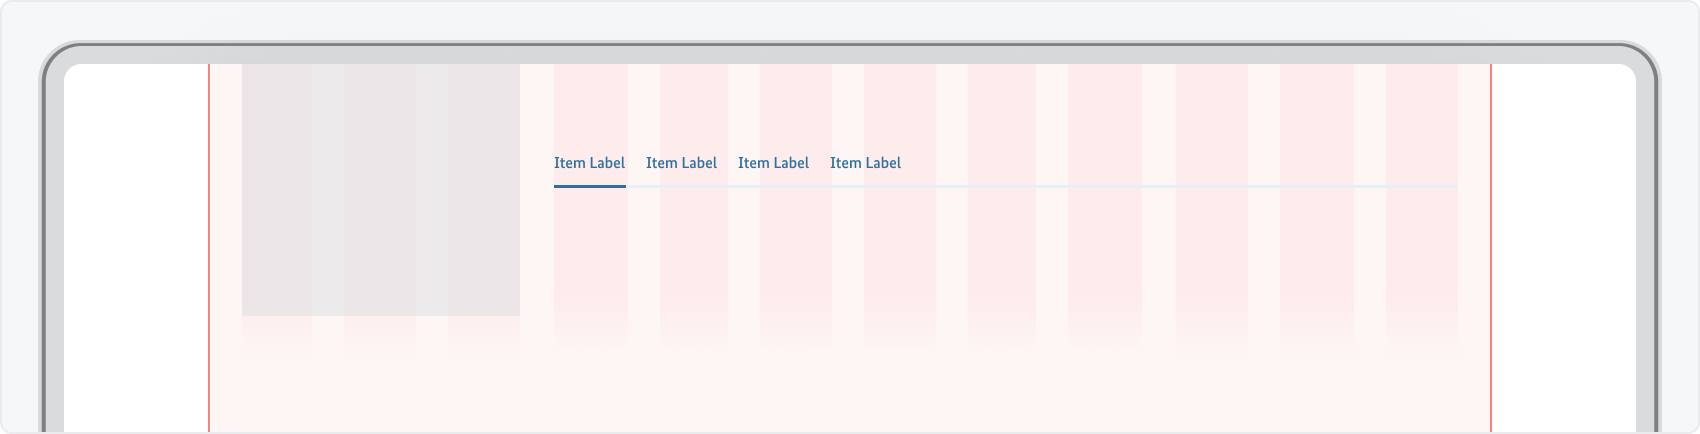Activate the fourth Item Label tab

click(x=865, y=163)
